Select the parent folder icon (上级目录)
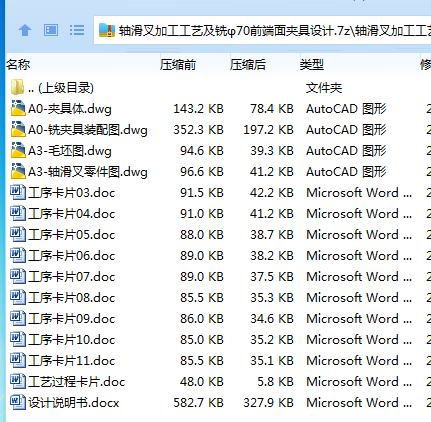The width and height of the screenshot is (431, 422). pos(17,87)
